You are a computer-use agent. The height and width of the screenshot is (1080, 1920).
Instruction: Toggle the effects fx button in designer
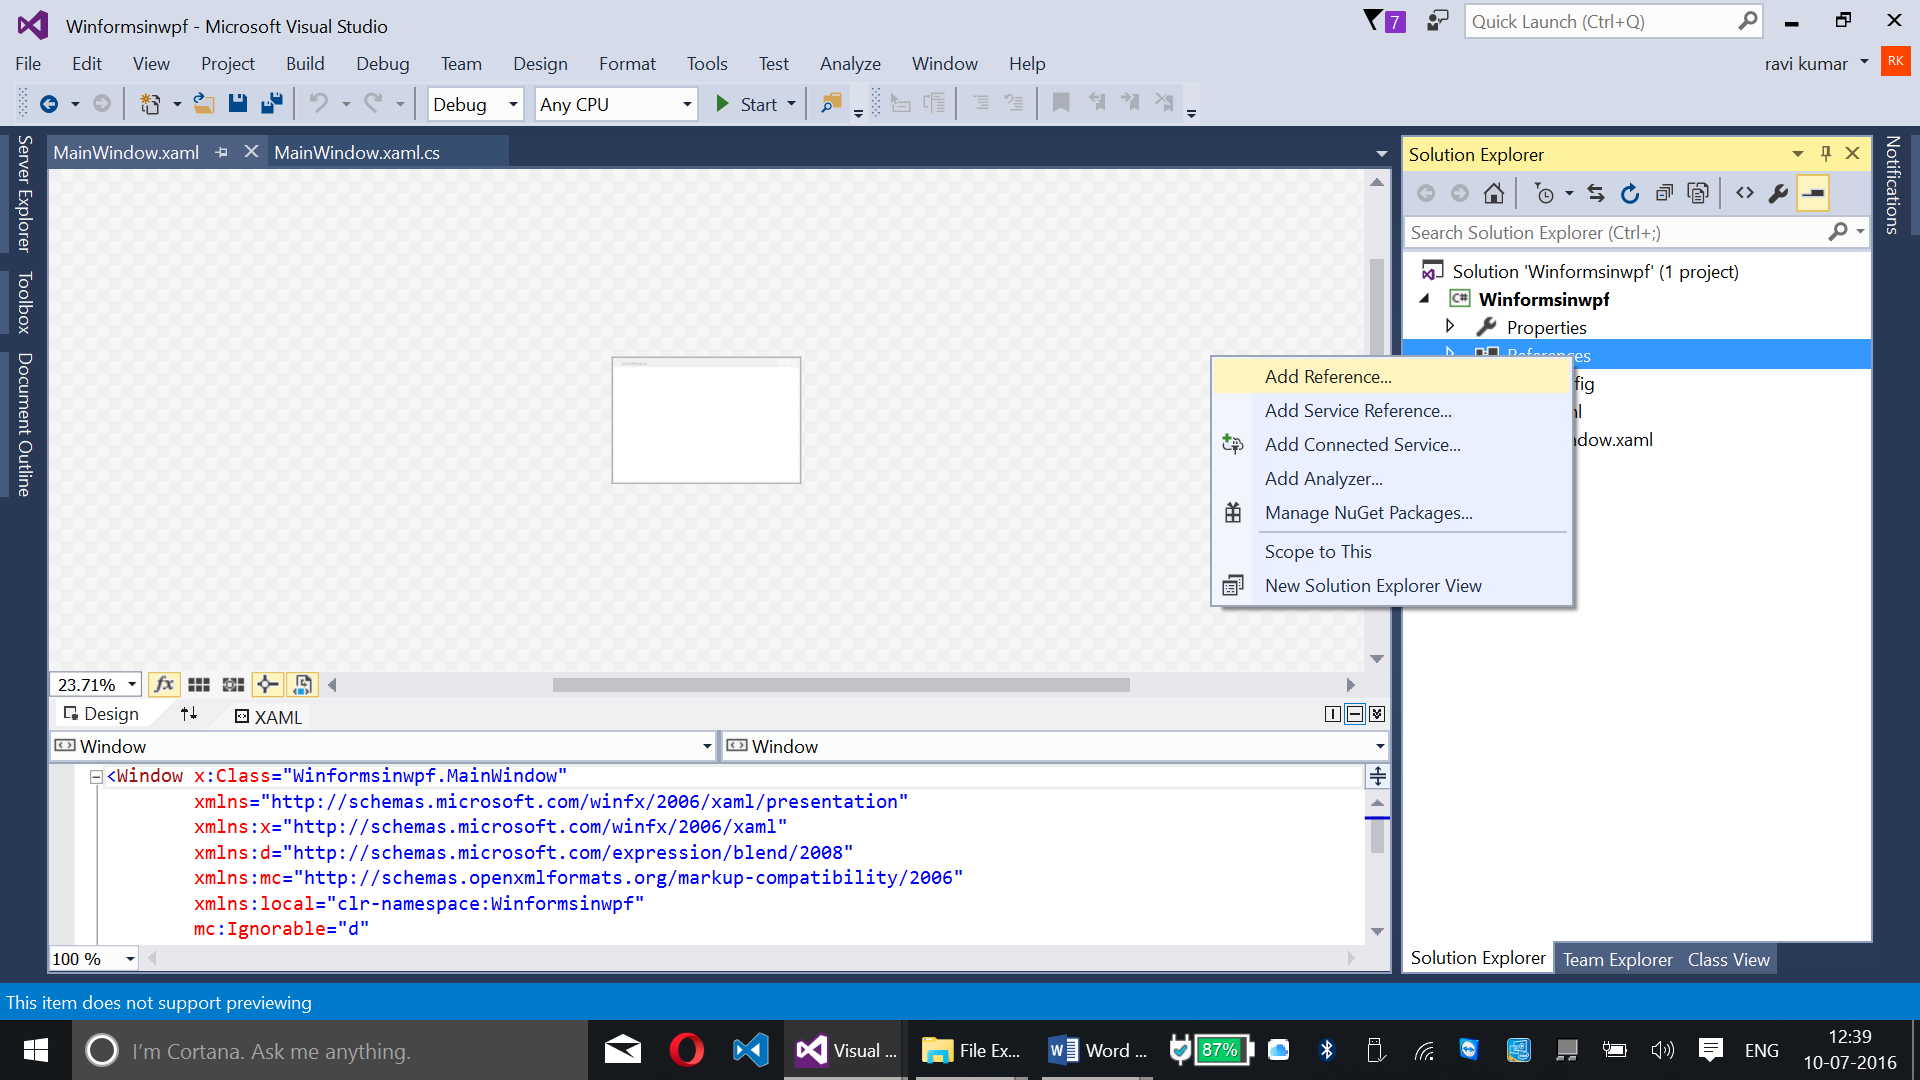tap(164, 685)
